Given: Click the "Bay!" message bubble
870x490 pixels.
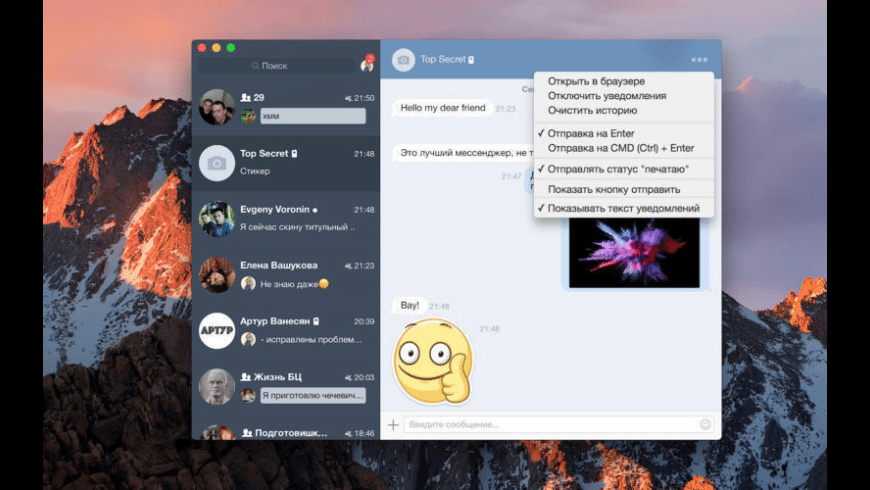Looking at the screenshot, I should [409, 305].
